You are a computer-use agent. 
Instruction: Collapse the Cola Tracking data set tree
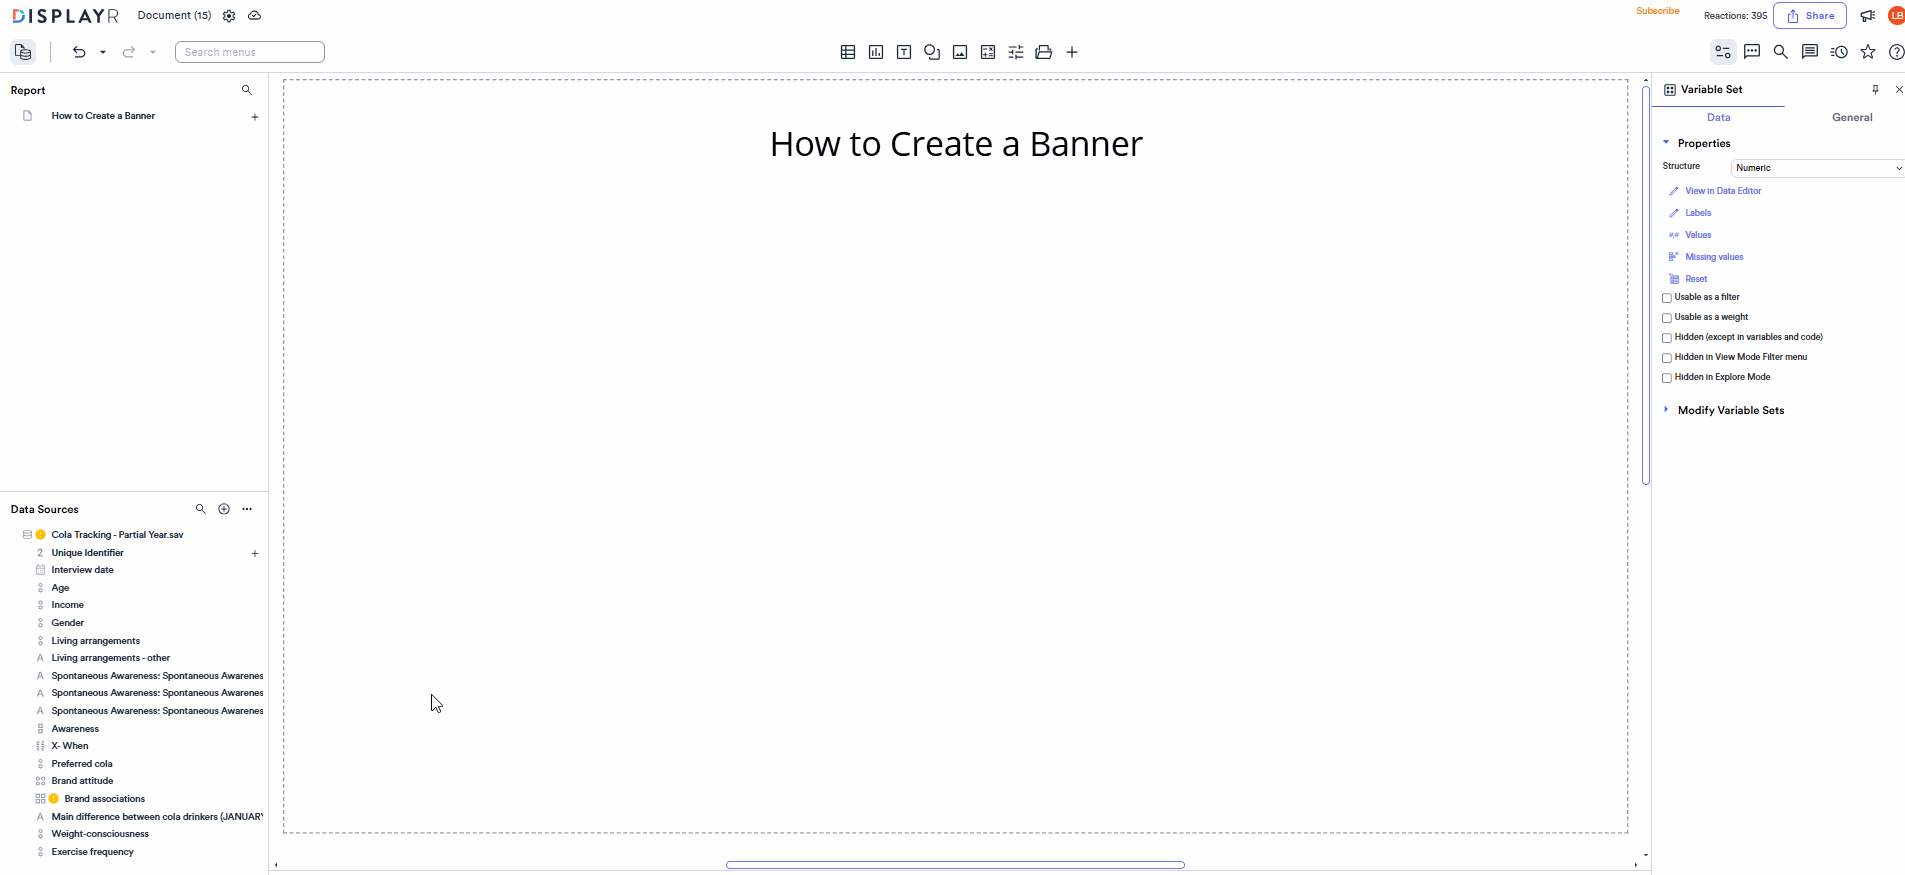click(27, 535)
